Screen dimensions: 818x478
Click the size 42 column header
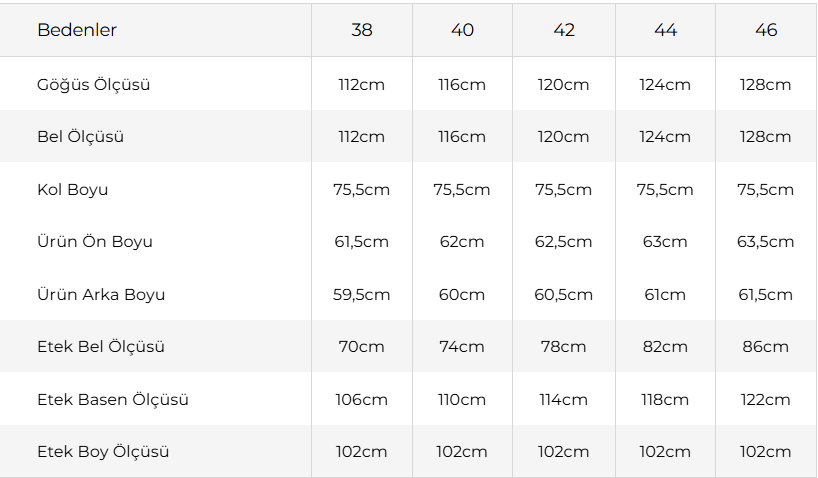pos(564,30)
